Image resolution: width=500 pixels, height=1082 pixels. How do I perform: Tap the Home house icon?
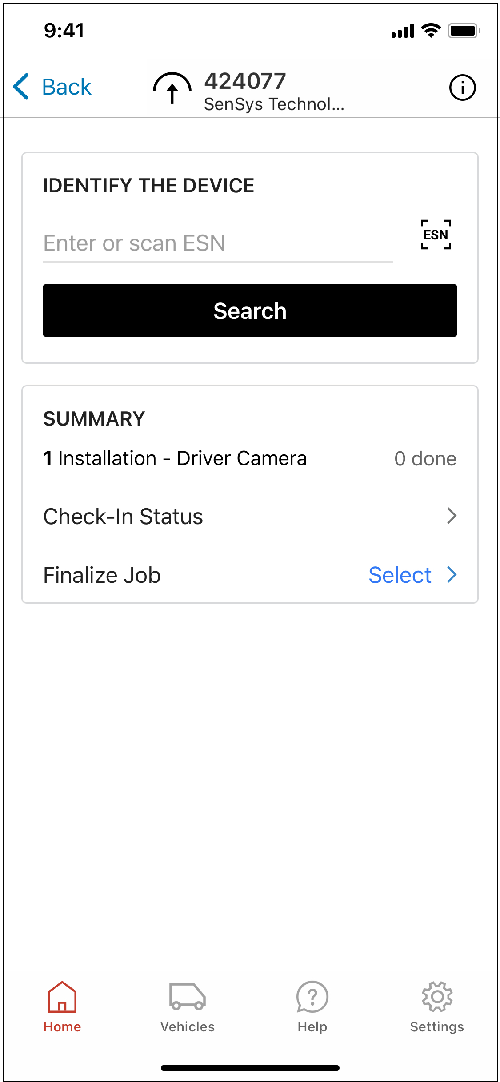point(62,997)
